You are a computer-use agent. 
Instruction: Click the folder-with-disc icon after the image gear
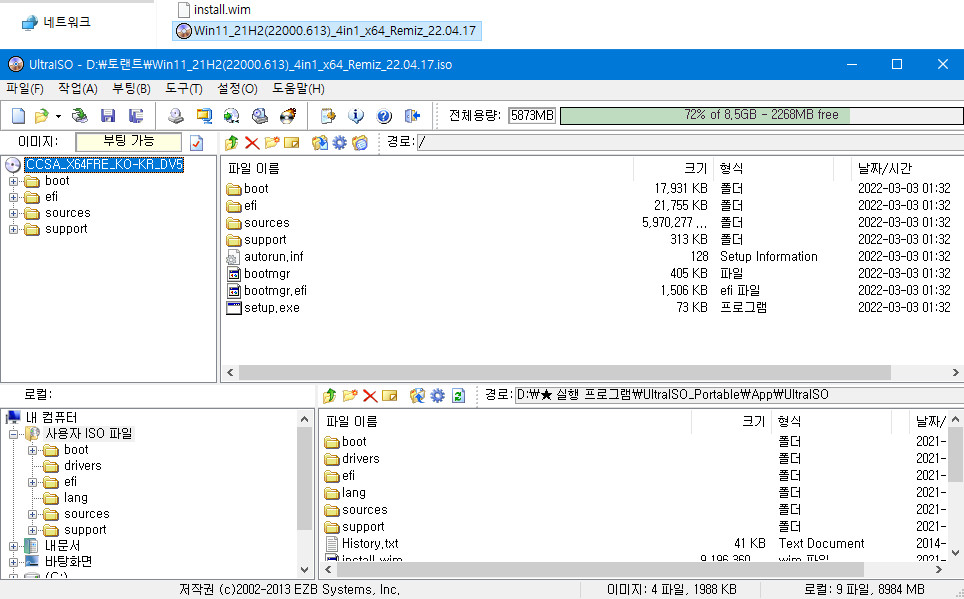pyautogui.click(x=360, y=143)
